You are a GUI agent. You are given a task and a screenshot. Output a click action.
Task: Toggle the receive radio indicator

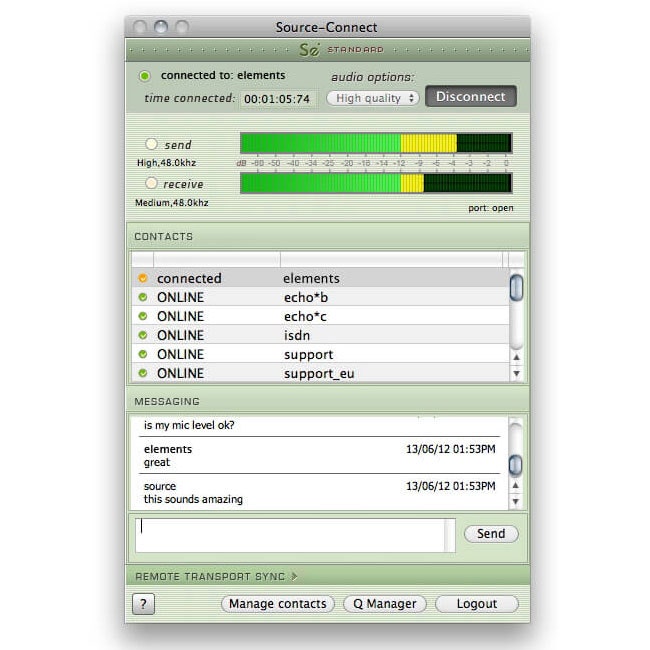coord(151,183)
